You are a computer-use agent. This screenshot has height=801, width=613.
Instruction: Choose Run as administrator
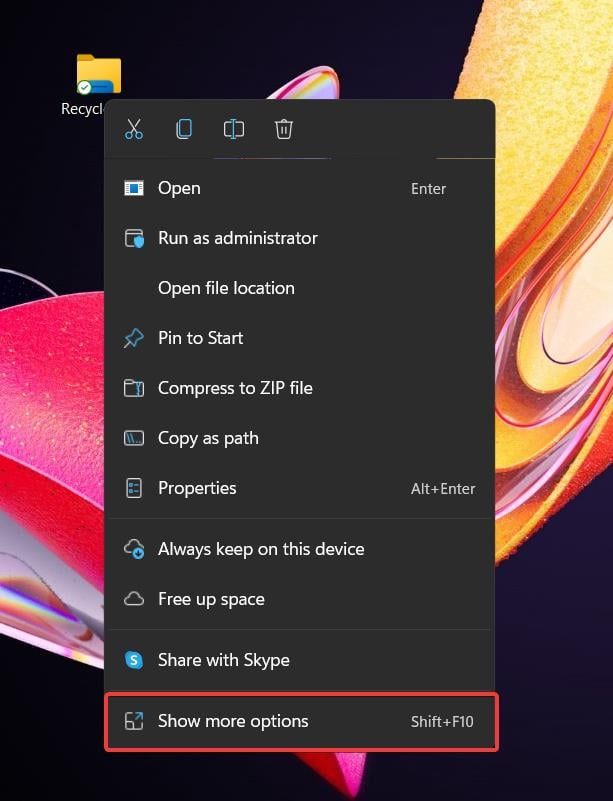(300, 238)
